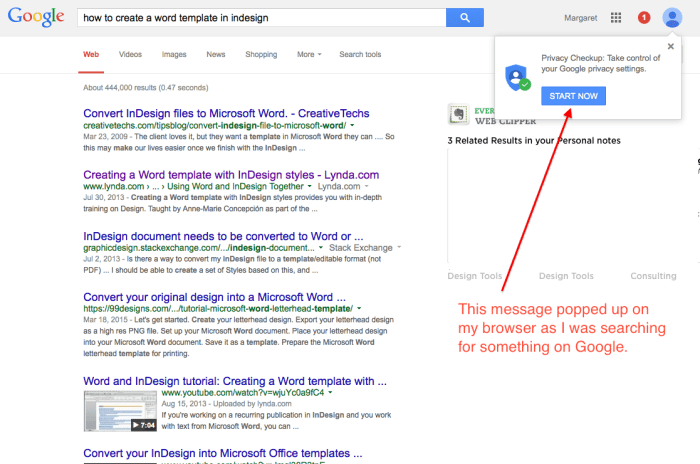Open dropdown arrow beside 99designs.com URL

(358, 309)
